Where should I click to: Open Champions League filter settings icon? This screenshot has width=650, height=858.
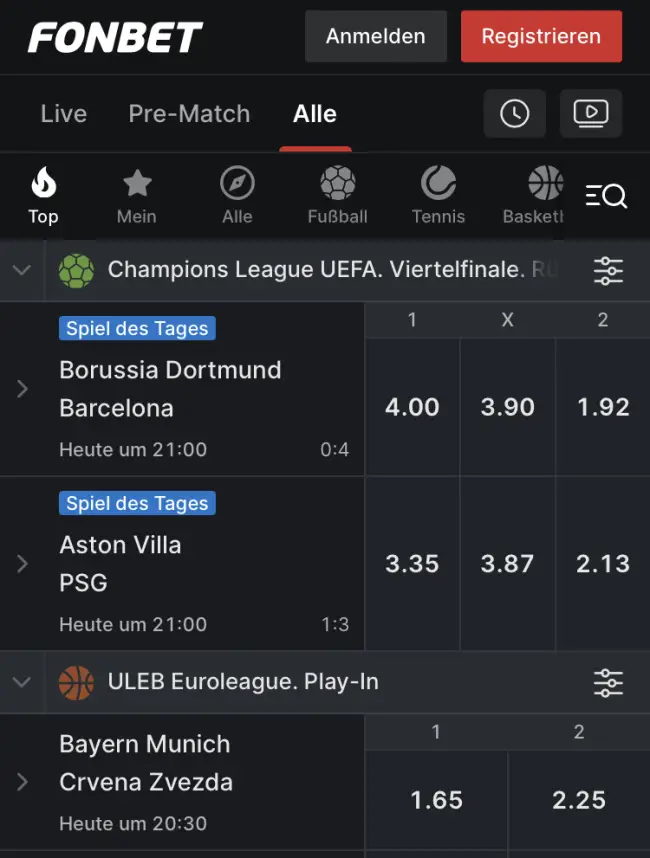[608, 270]
